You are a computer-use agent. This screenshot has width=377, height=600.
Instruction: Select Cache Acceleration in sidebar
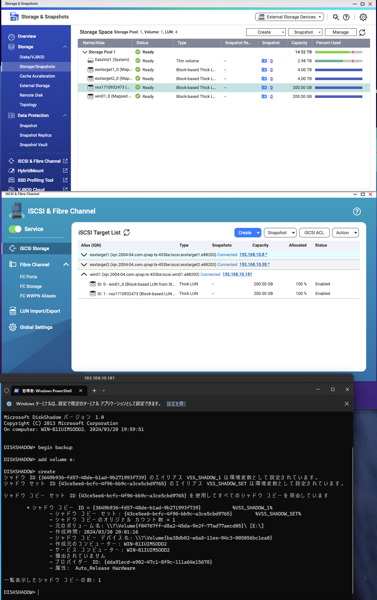37,76
